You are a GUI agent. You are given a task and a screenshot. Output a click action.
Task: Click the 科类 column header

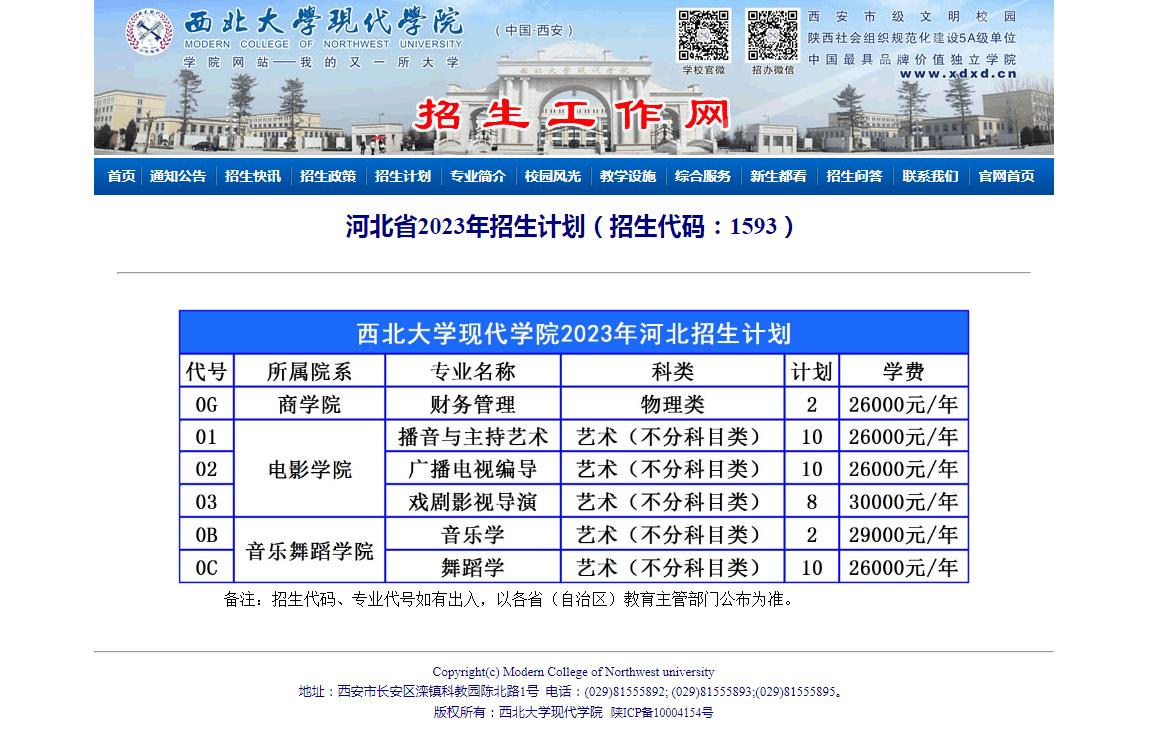pyautogui.click(x=673, y=372)
